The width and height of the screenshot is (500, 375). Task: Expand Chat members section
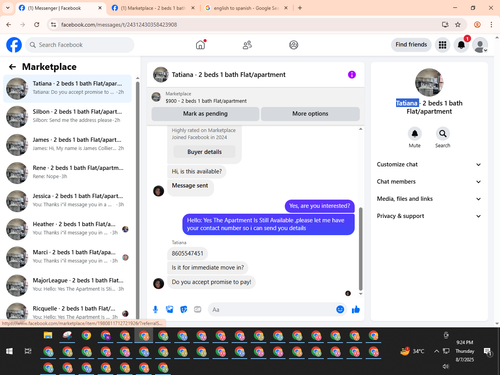click(x=429, y=182)
